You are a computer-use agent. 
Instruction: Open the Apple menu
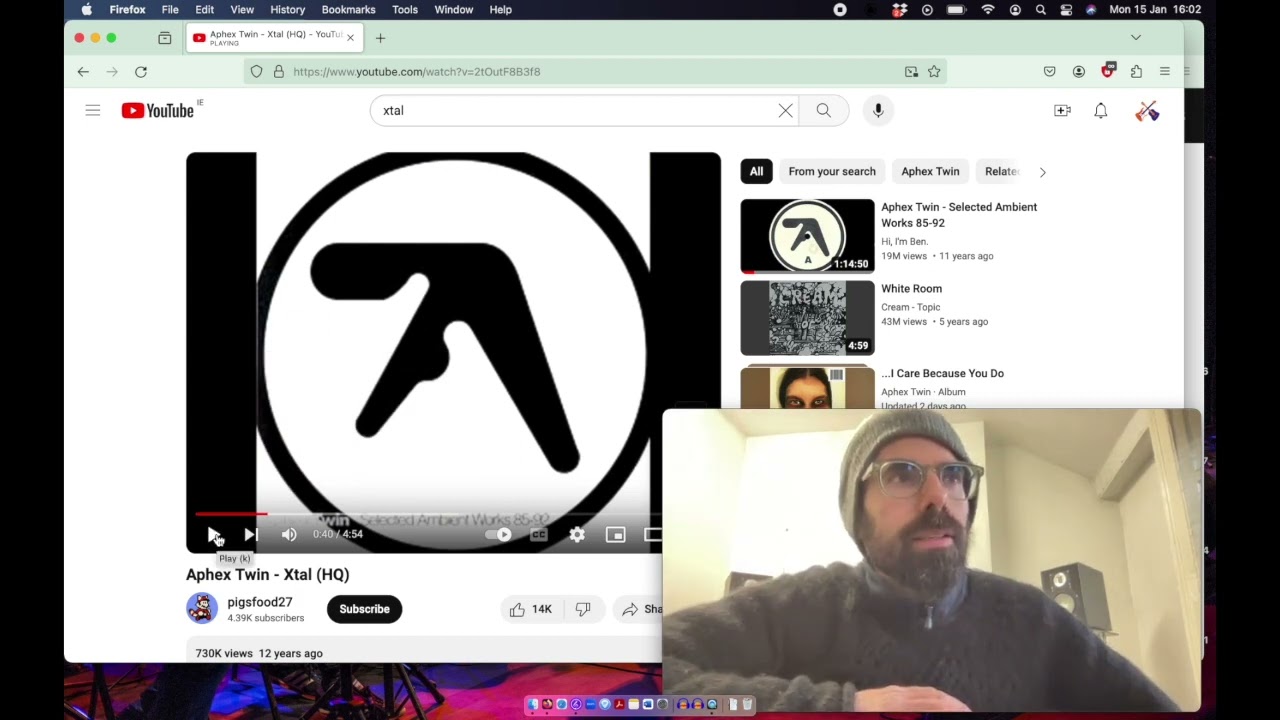click(86, 9)
